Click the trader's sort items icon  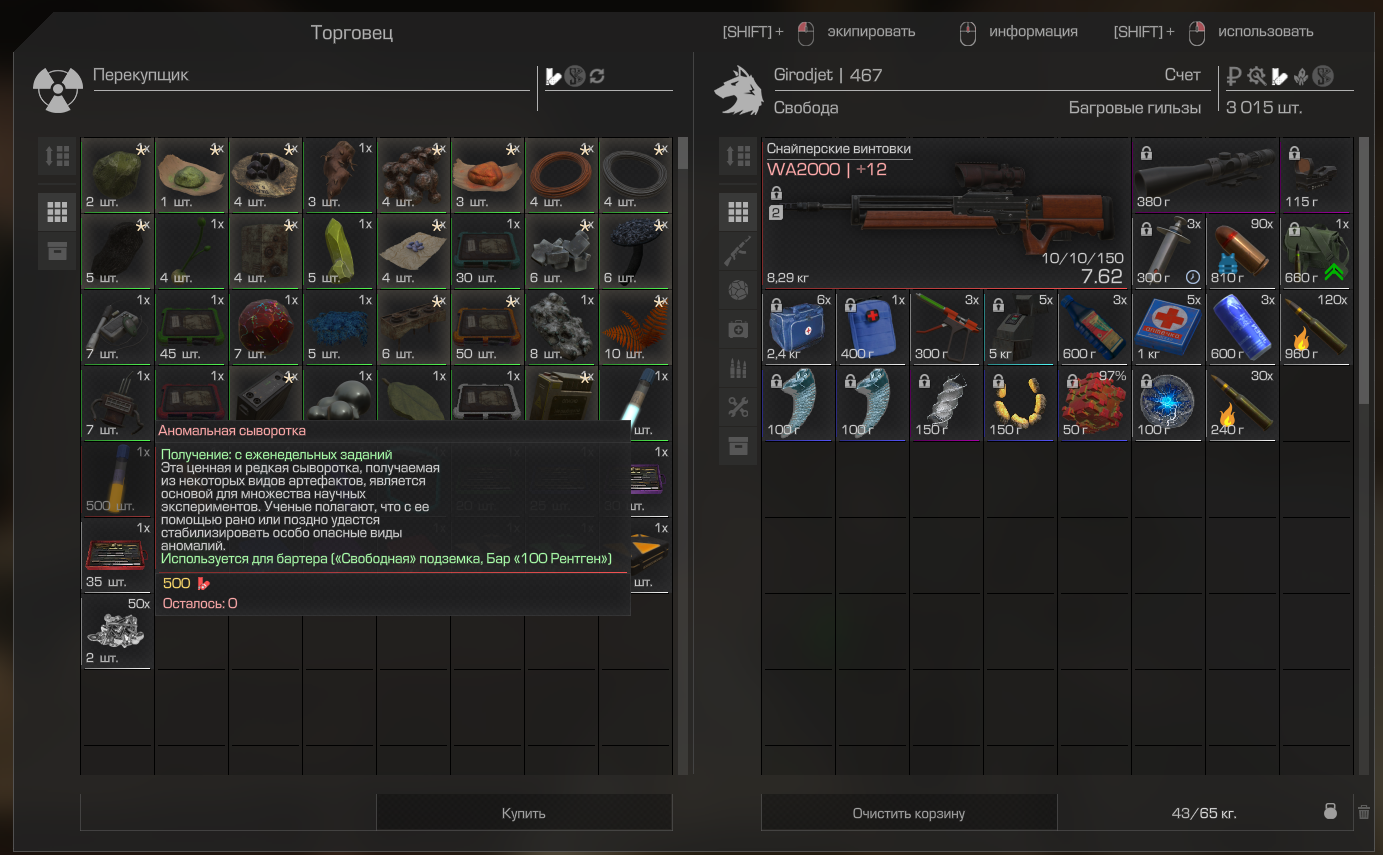point(57,156)
